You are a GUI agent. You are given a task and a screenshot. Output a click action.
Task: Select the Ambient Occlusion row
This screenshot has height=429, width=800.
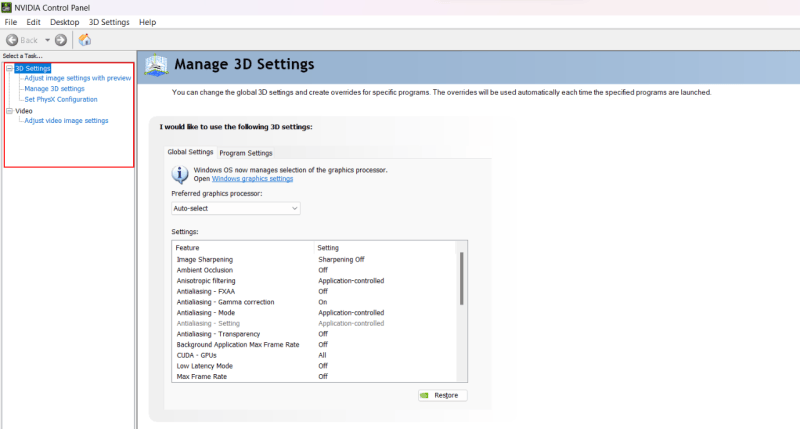point(314,270)
